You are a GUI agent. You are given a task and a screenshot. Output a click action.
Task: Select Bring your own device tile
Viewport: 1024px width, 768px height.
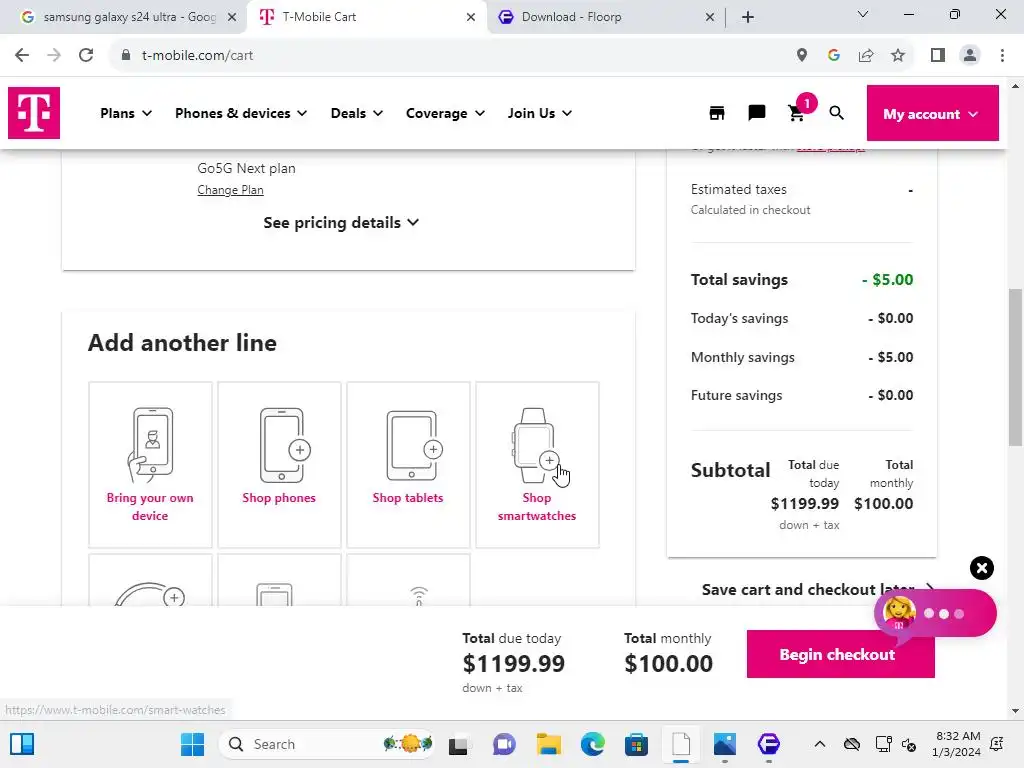coord(150,465)
